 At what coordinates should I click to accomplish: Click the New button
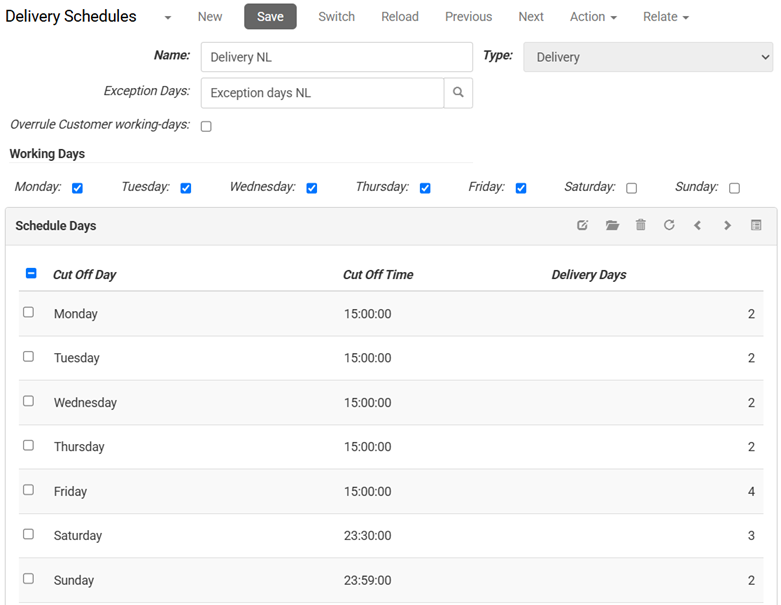click(x=210, y=17)
